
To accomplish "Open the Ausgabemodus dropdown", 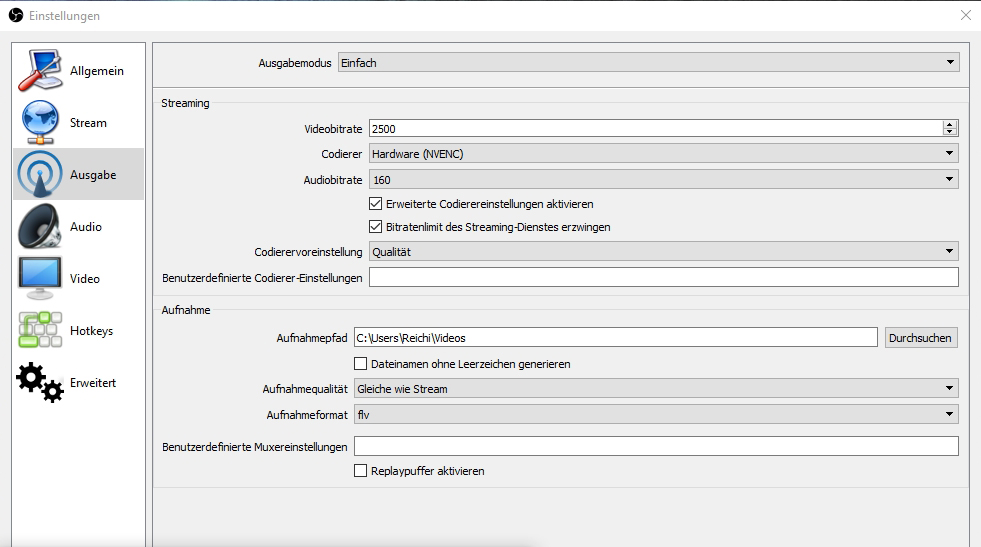I will (648, 63).
